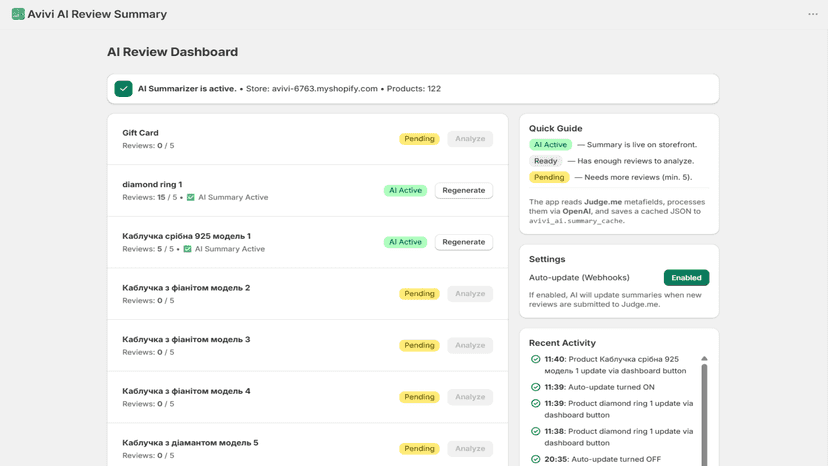Click 20:35 Auto-update turned OFF entry
Image resolution: width=828 pixels, height=466 pixels.
point(603,460)
